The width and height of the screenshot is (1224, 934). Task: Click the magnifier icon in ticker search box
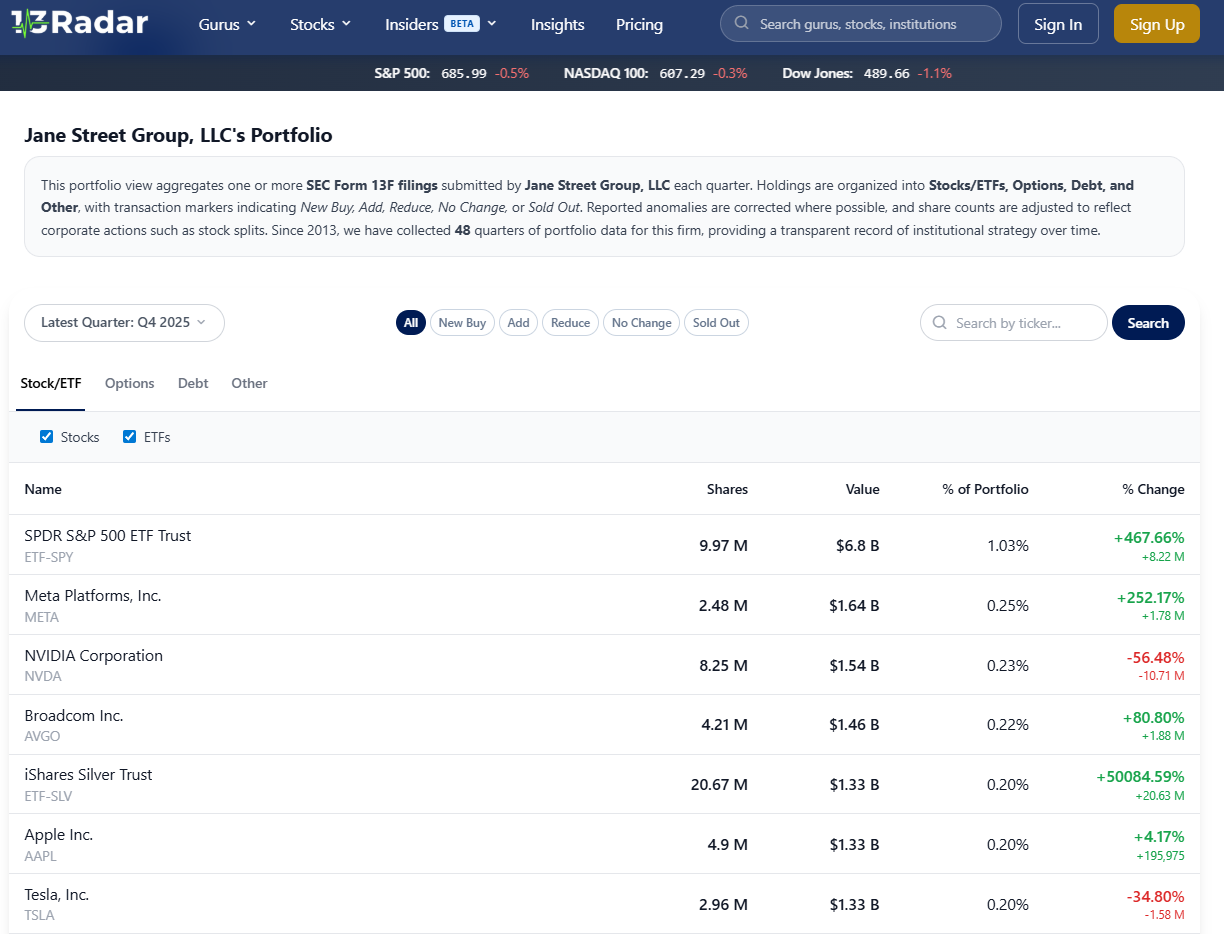tap(939, 323)
